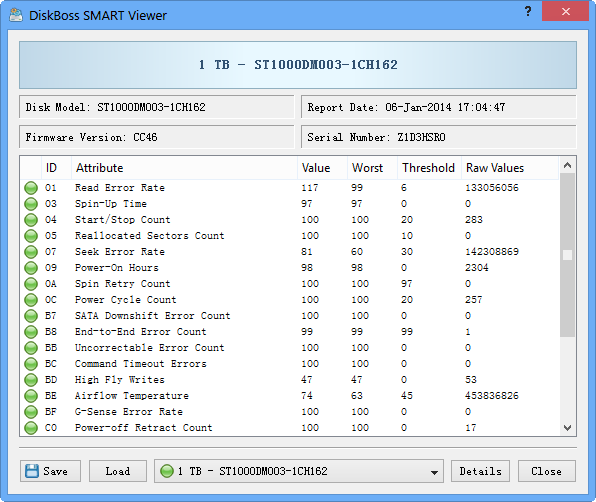Click the green status icon beside Seek Error Rate
596x502 pixels.
(x=31, y=252)
